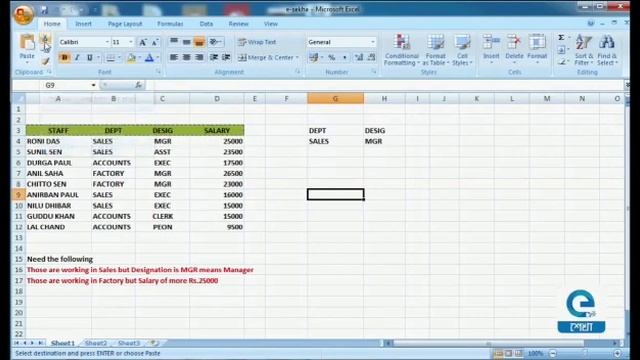The width and height of the screenshot is (640, 360).
Task: Toggle Middle Align for cells
Action: (x=187, y=42)
